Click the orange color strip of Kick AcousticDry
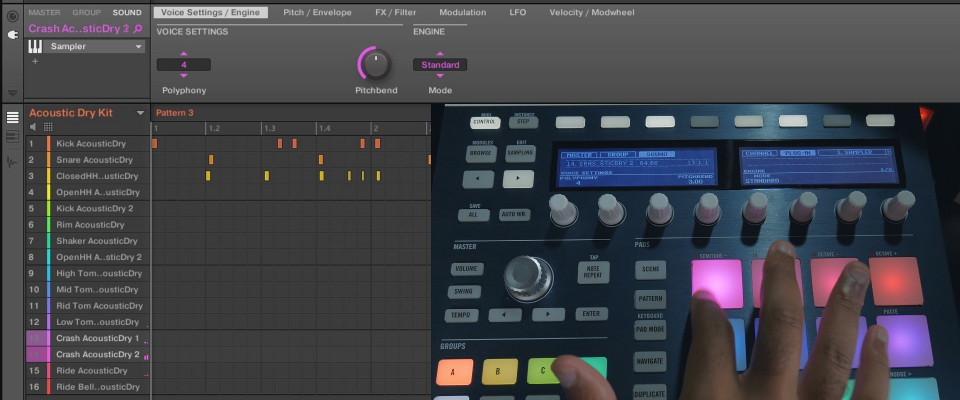Image resolution: width=960 pixels, height=400 pixels. (48, 143)
